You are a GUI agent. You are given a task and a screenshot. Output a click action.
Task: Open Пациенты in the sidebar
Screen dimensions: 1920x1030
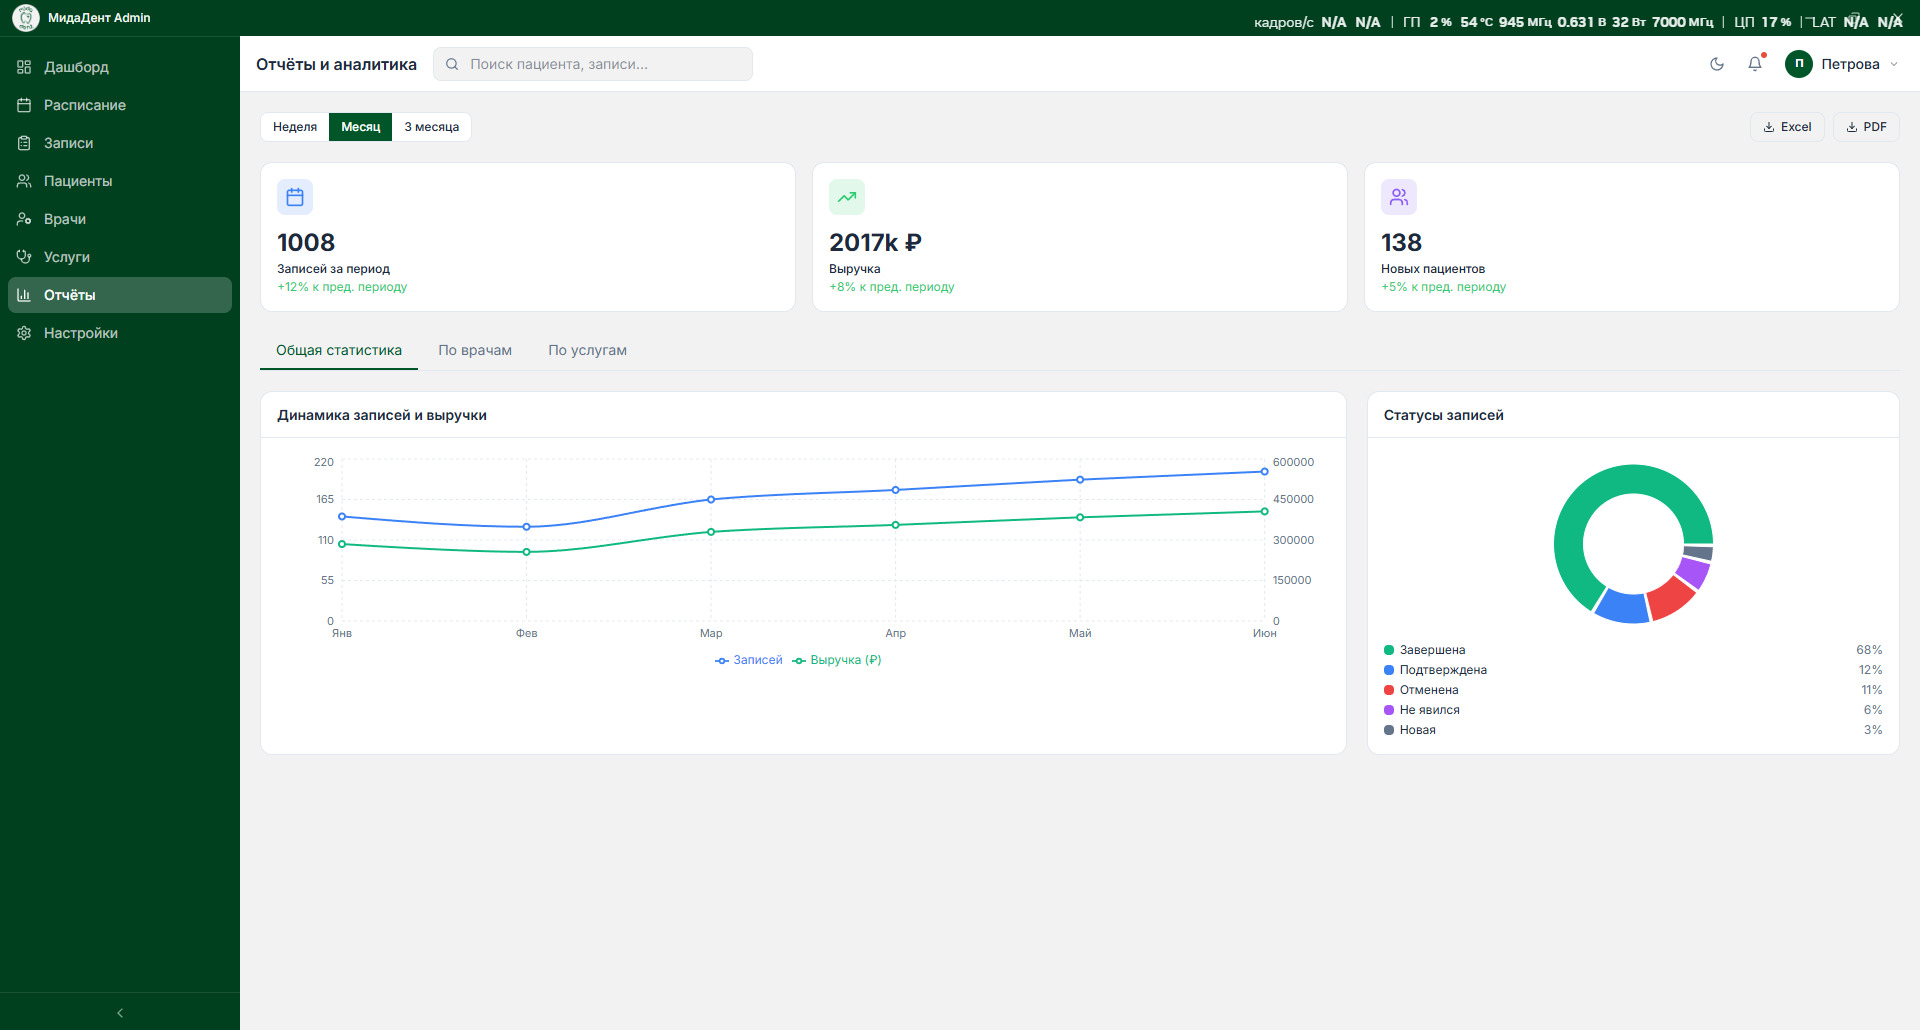[120, 181]
